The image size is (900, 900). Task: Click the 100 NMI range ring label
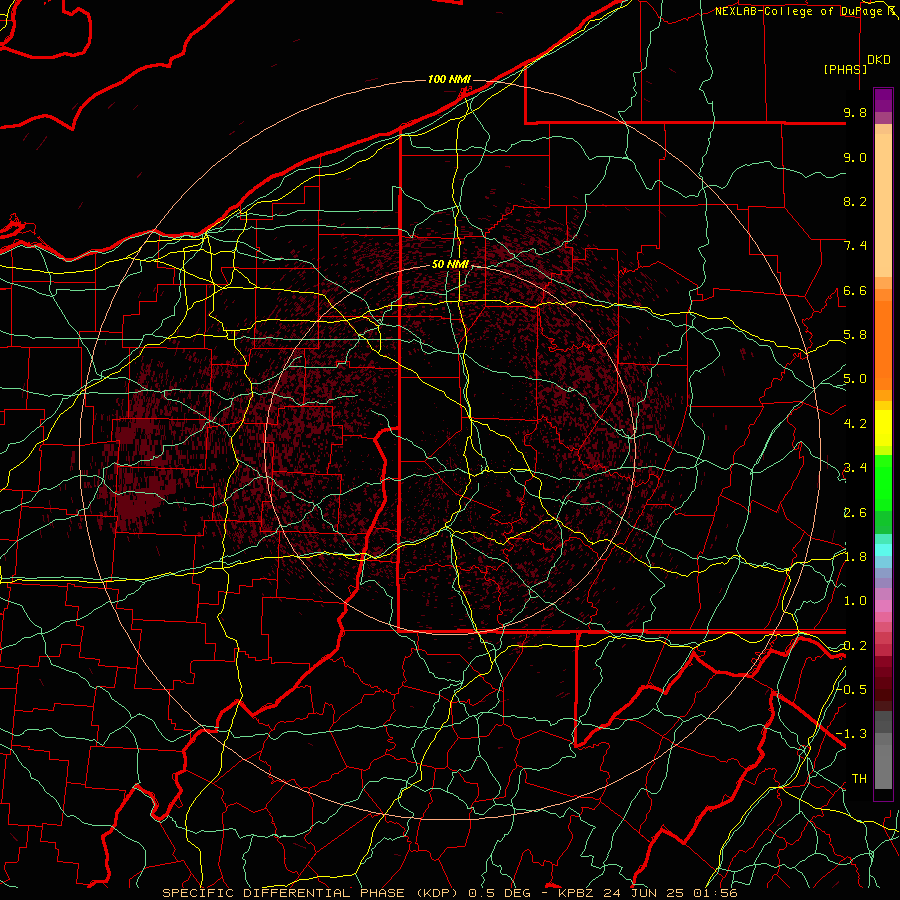point(449,79)
